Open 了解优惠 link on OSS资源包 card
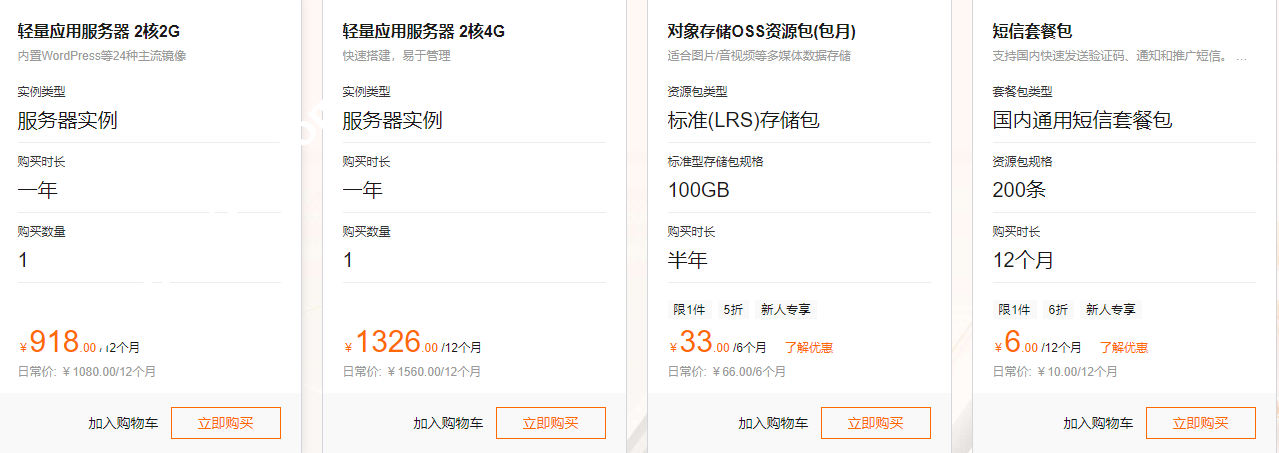The height and width of the screenshot is (453, 1279). [x=808, y=348]
